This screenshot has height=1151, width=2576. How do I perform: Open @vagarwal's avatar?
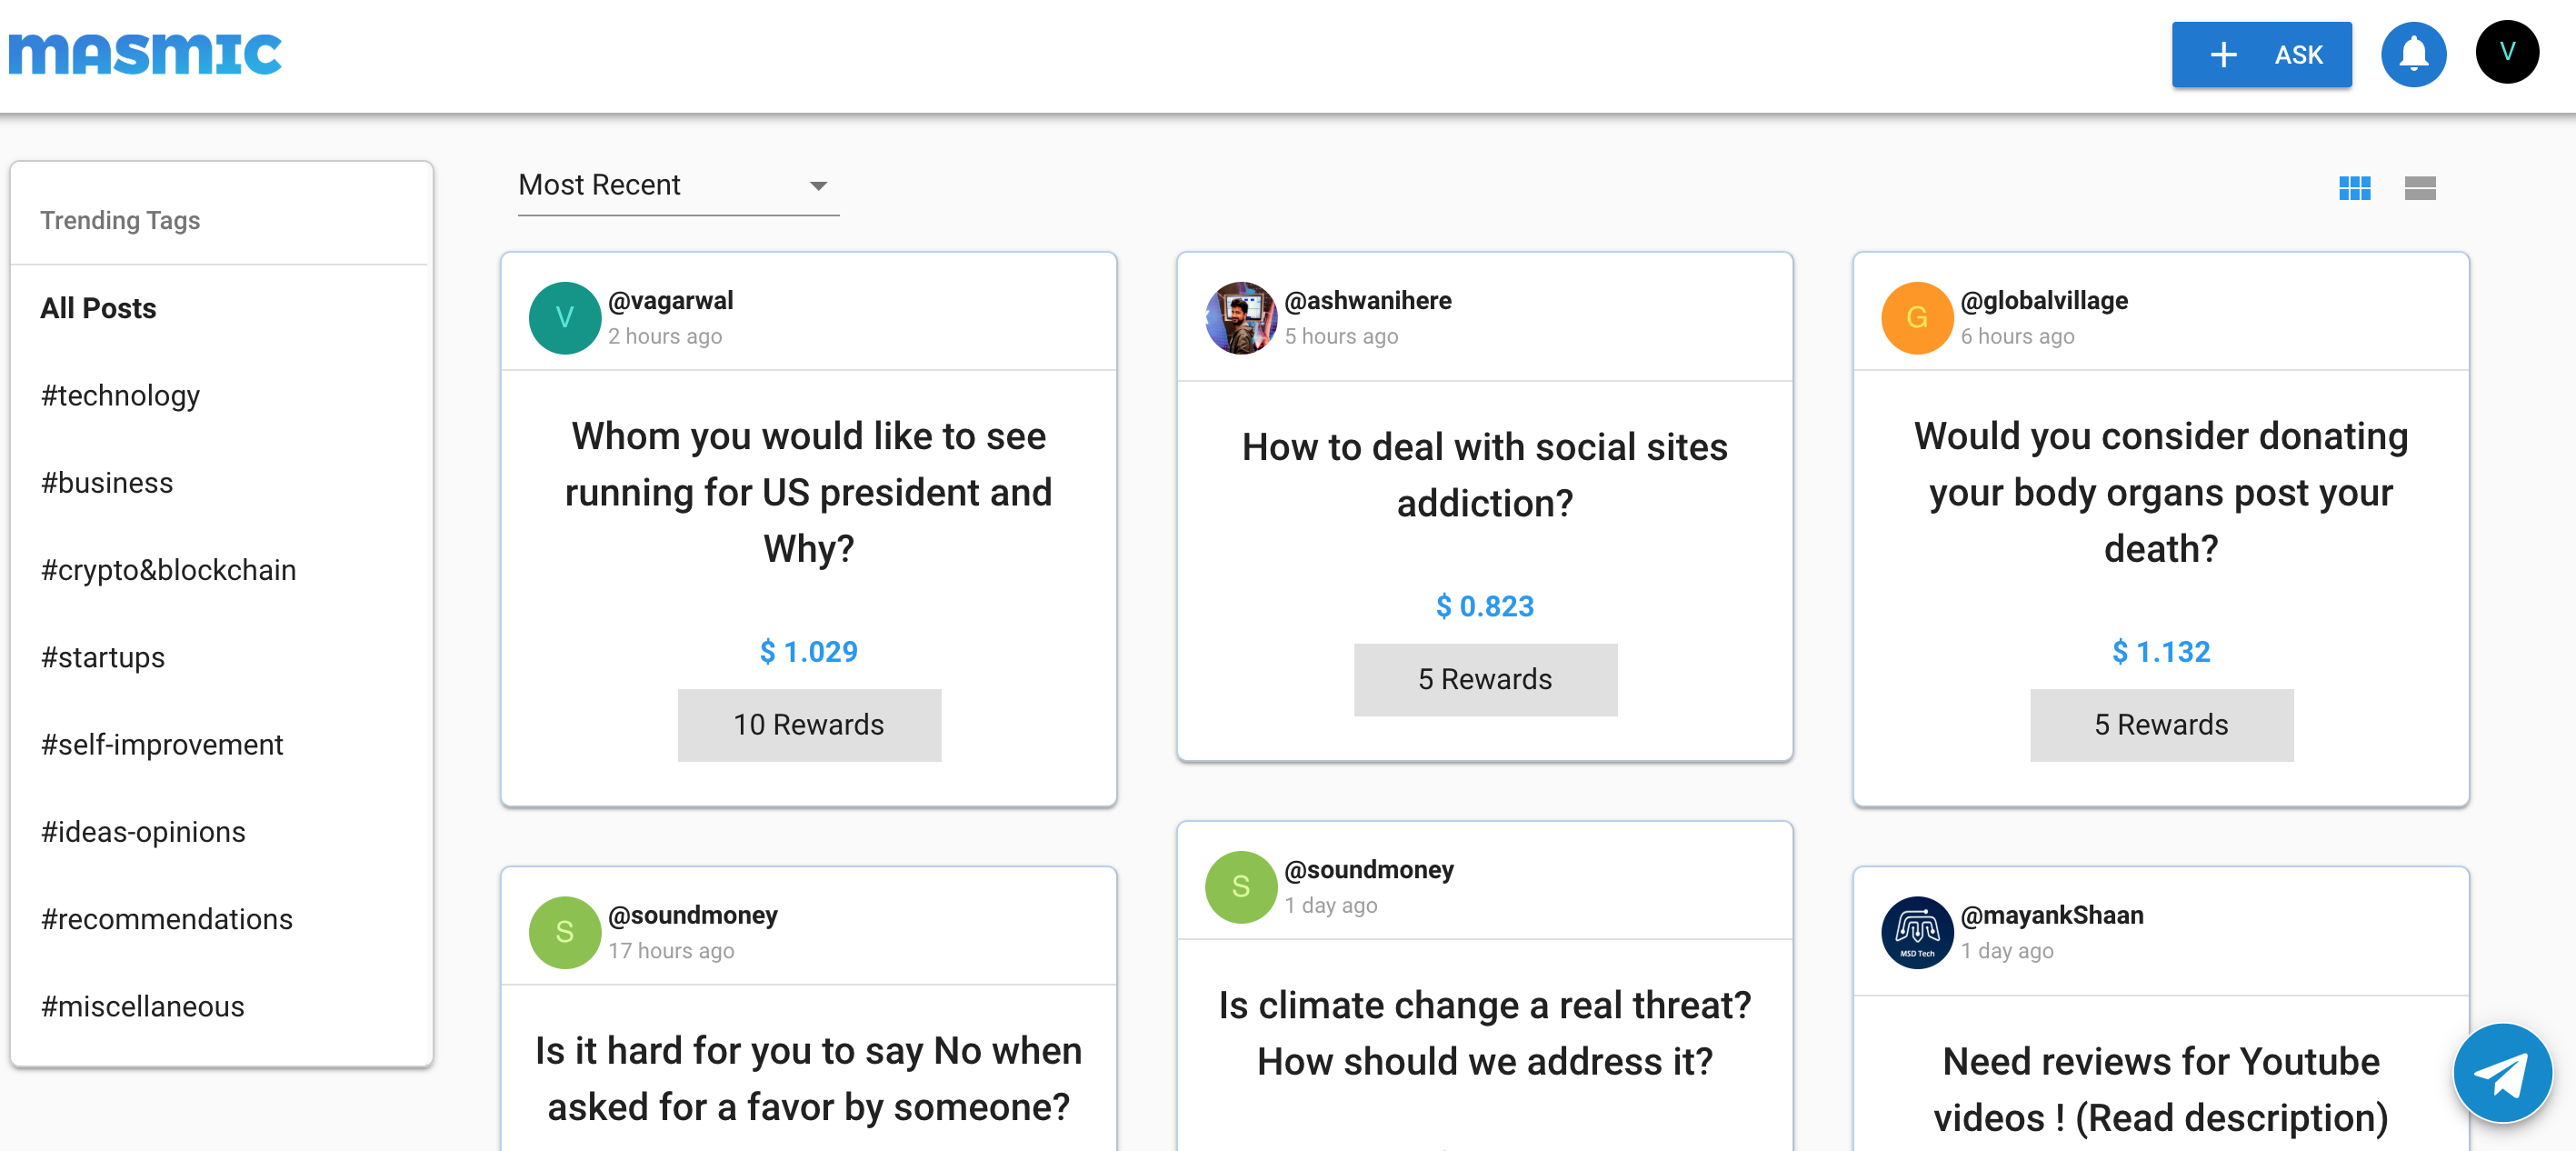click(564, 318)
